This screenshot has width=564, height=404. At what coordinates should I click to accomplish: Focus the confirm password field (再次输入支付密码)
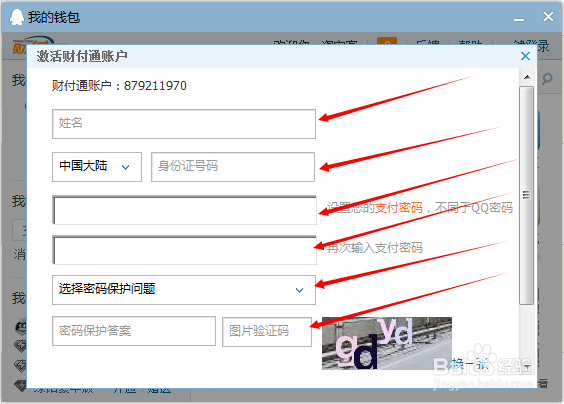click(185, 250)
